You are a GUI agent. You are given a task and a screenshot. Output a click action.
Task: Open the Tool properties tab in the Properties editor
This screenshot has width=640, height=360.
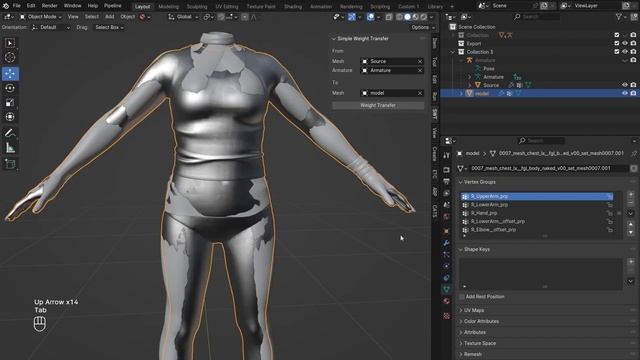coord(446,156)
